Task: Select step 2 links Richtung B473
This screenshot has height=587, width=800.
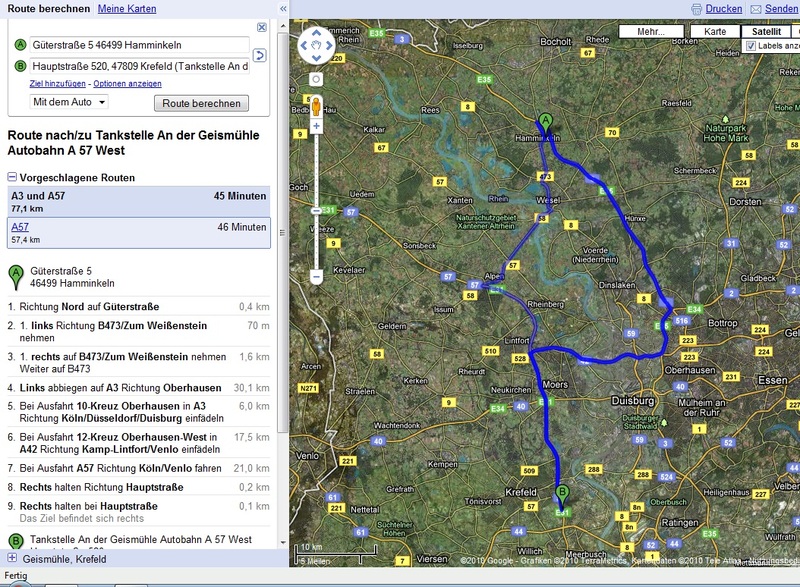Action: [139, 331]
